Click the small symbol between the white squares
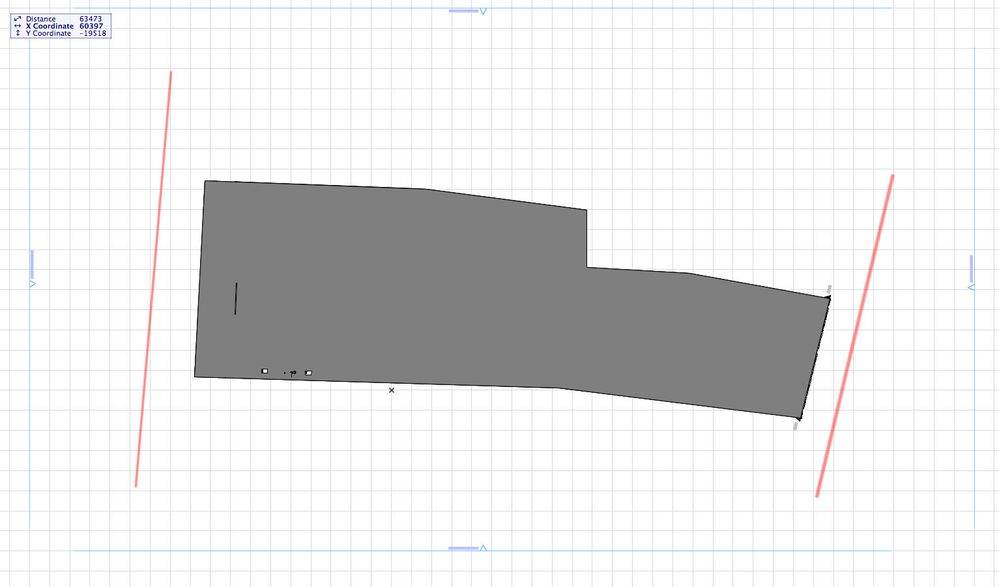999x587 pixels. (291, 373)
